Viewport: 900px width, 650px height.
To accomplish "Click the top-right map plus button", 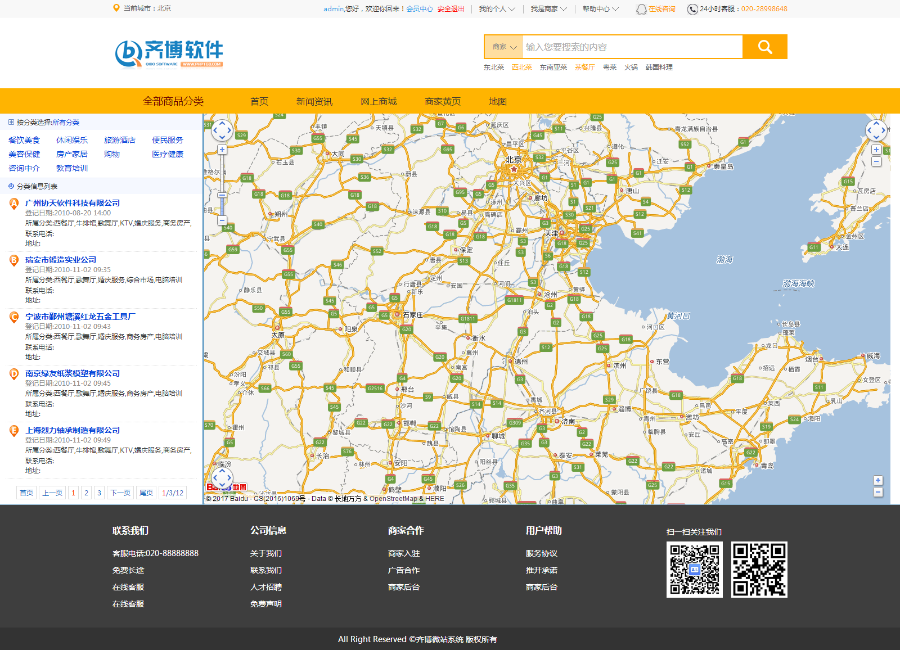I will pyautogui.click(x=876, y=150).
